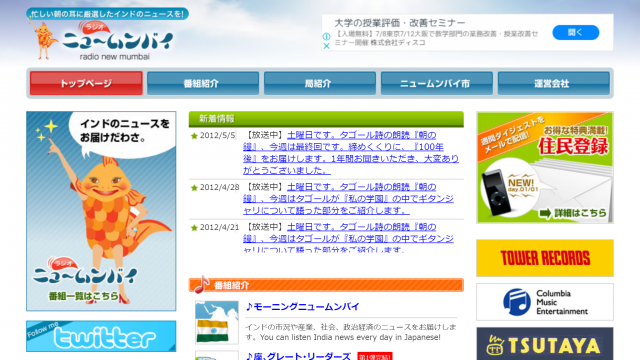The height and width of the screenshot is (360, 640).
Task: Open the ad info circle icon
Action: 327,36
